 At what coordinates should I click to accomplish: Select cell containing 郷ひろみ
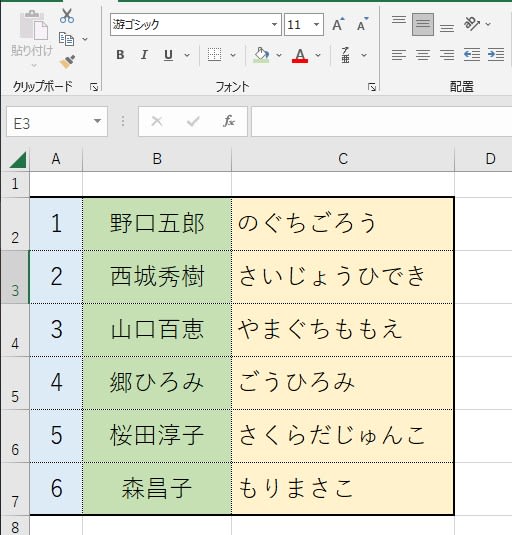tap(157, 383)
